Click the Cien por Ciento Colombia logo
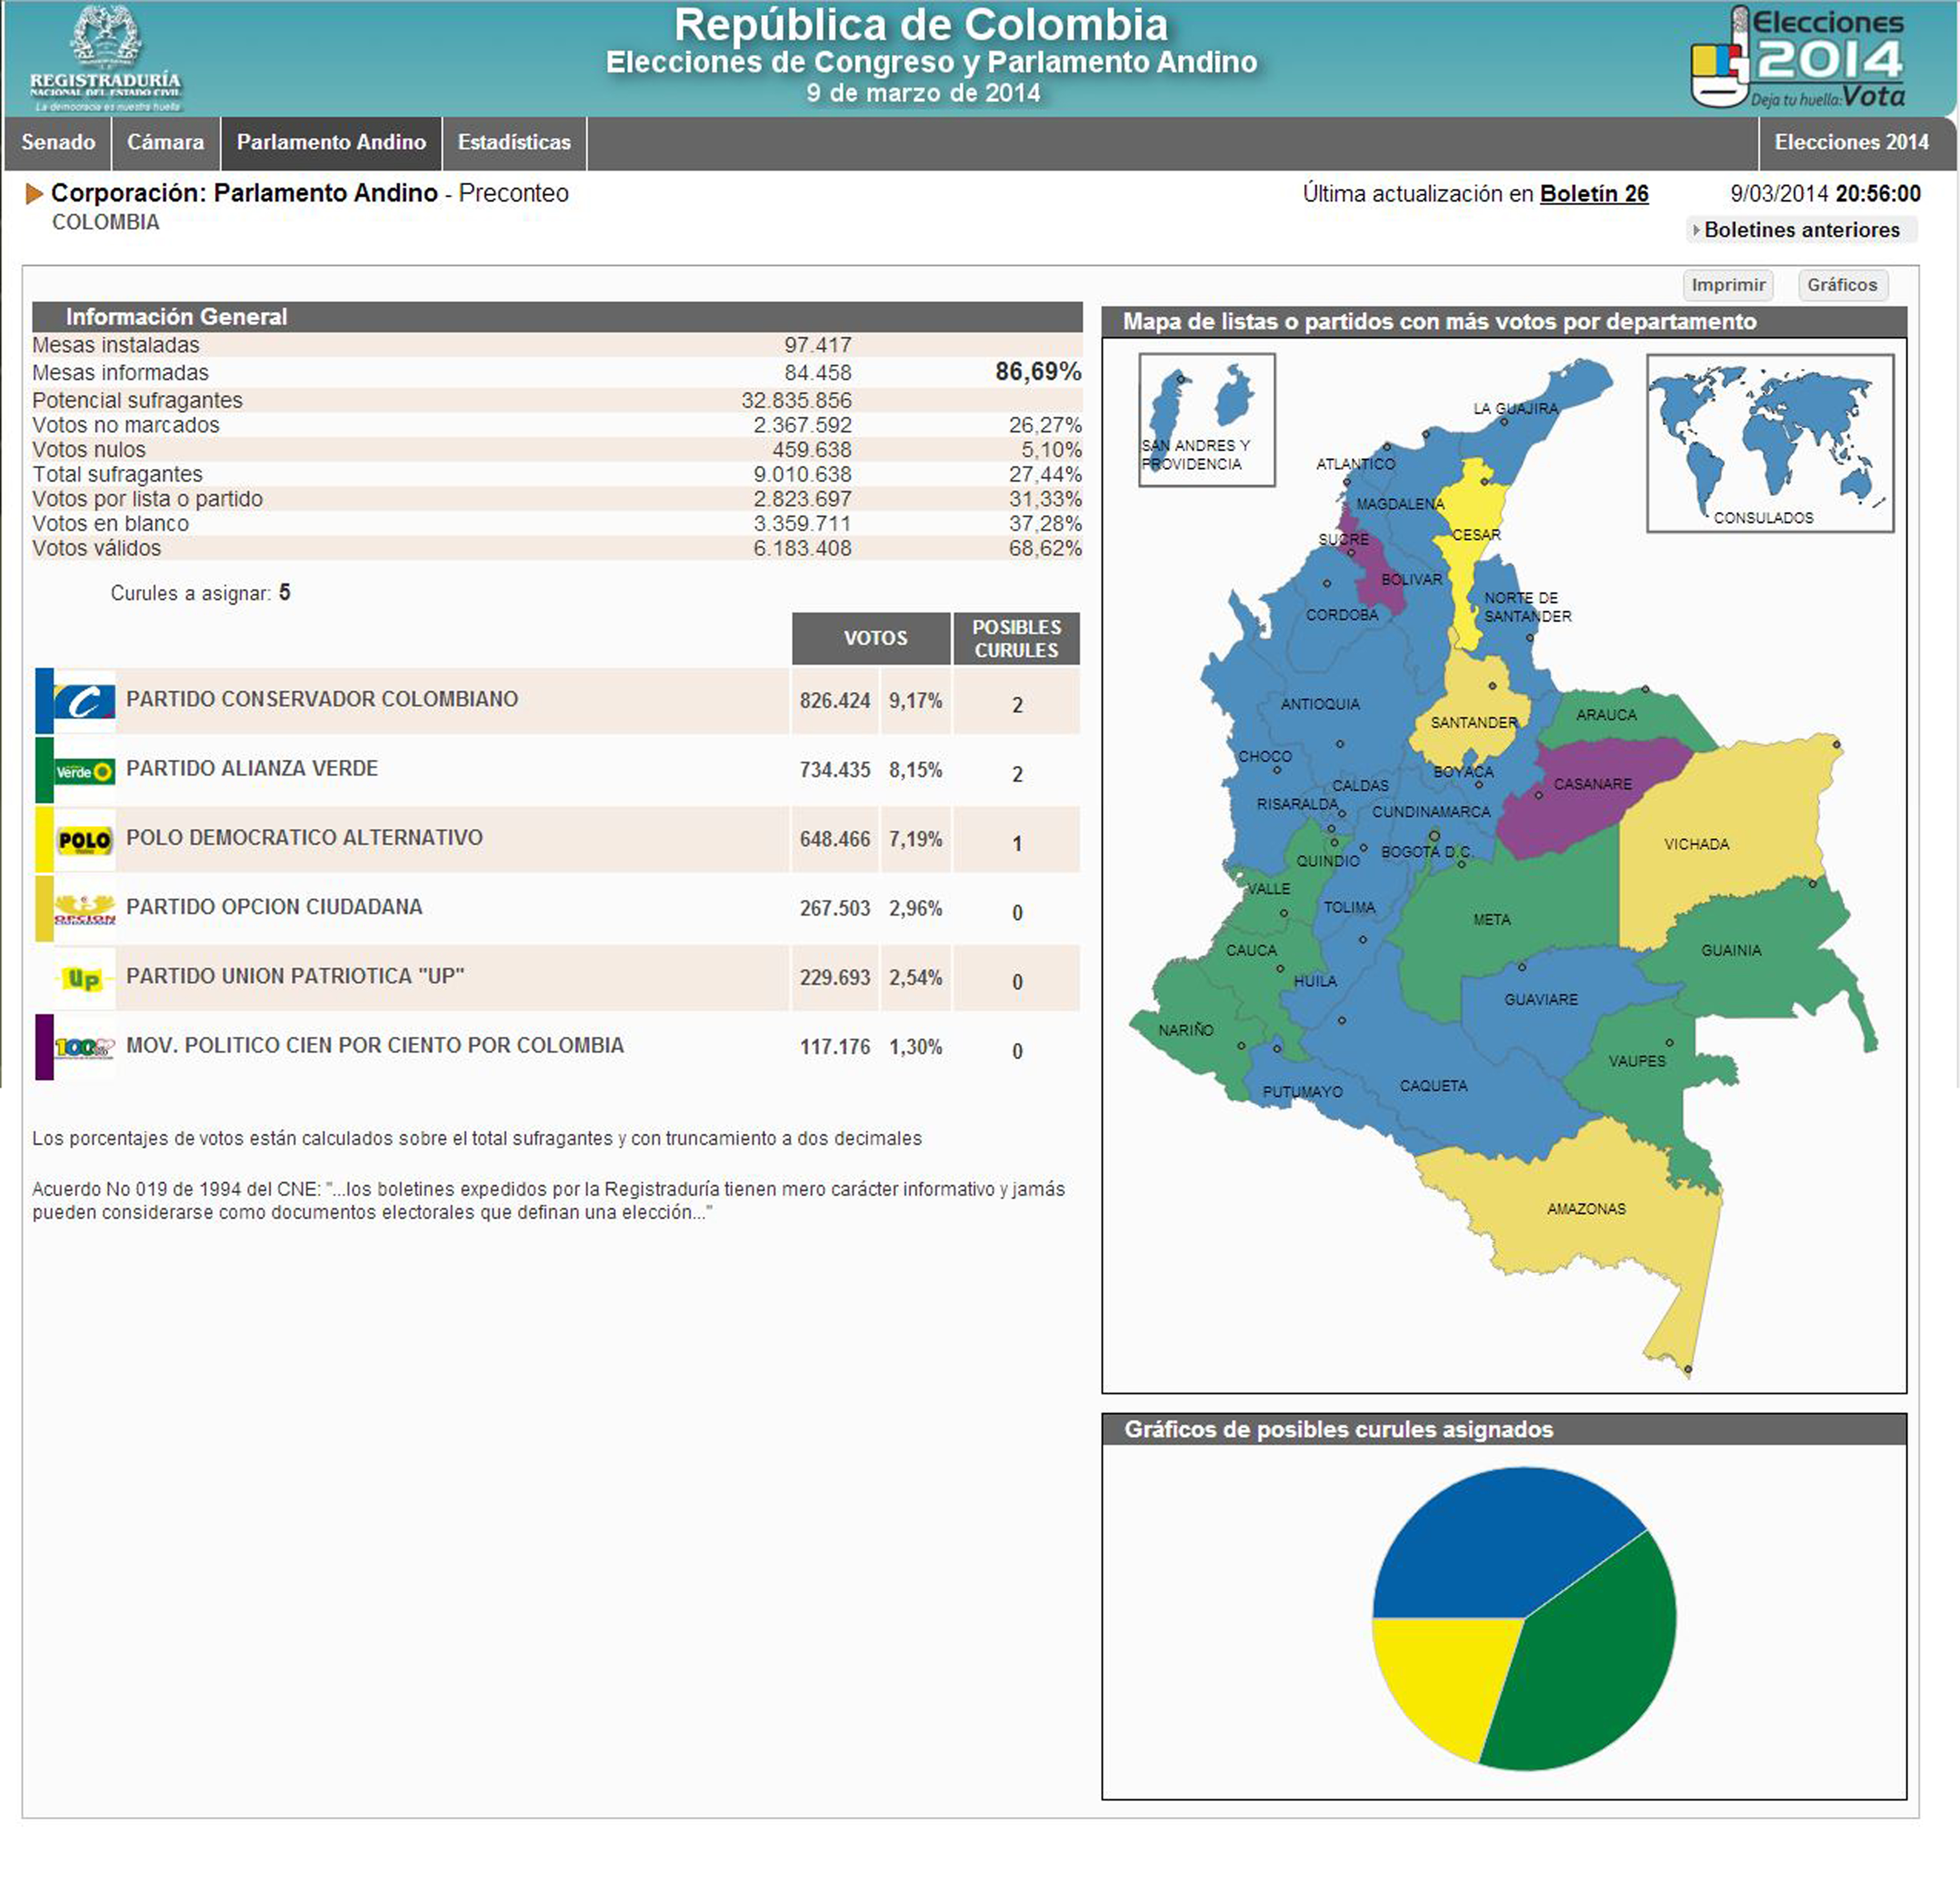Image resolution: width=1960 pixels, height=1879 pixels. 84,1047
